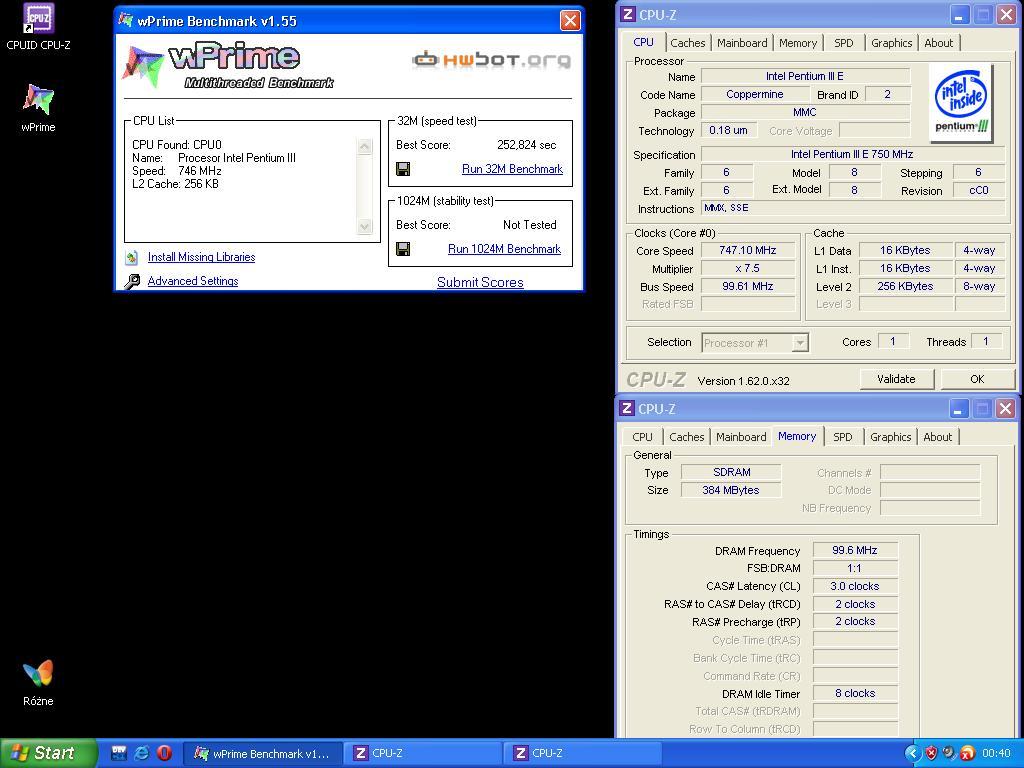
Task: Click the orange tray icon beside the clock
Action: pos(968,753)
